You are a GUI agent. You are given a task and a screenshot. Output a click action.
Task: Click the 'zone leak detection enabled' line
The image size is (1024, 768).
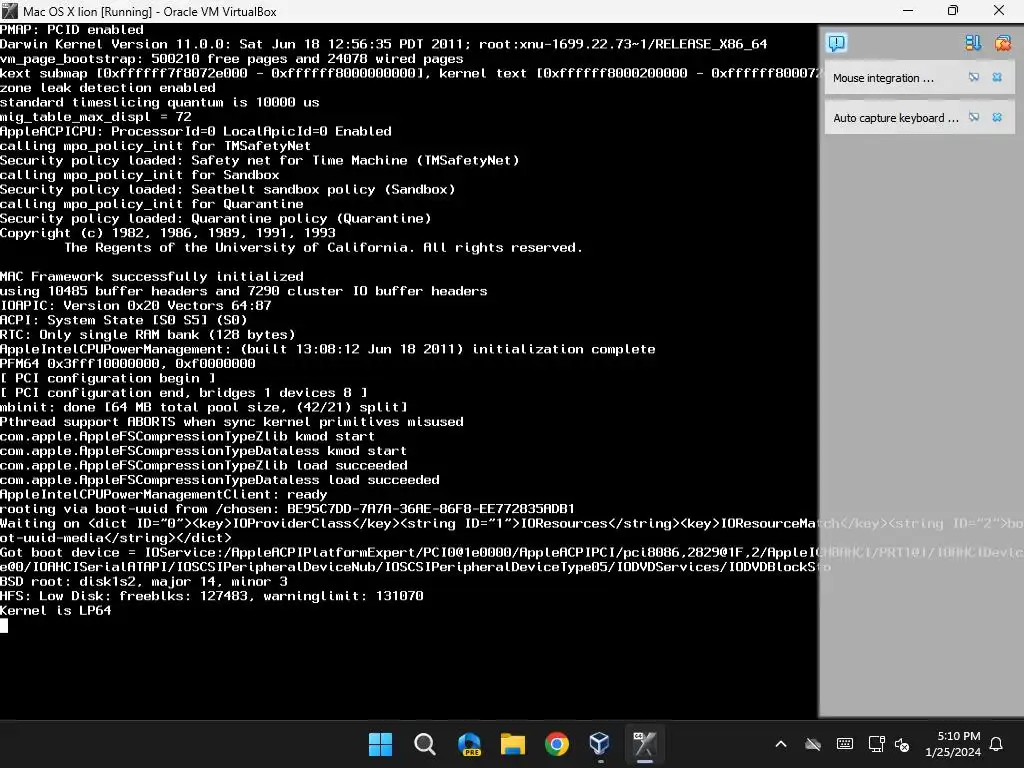(x=108, y=88)
